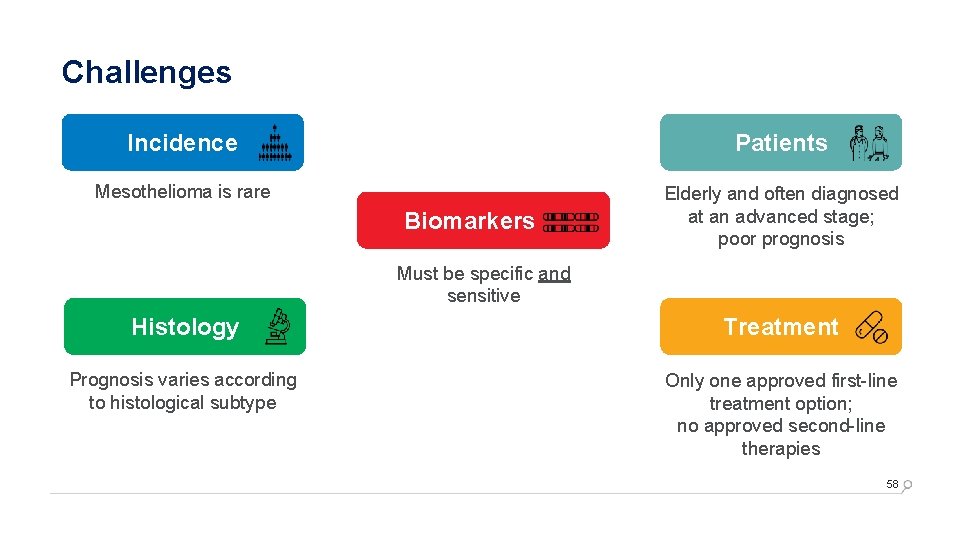Click the underlined word 'and'
The width and height of the screenshot is (960, 540).
[x=554, y=274]
